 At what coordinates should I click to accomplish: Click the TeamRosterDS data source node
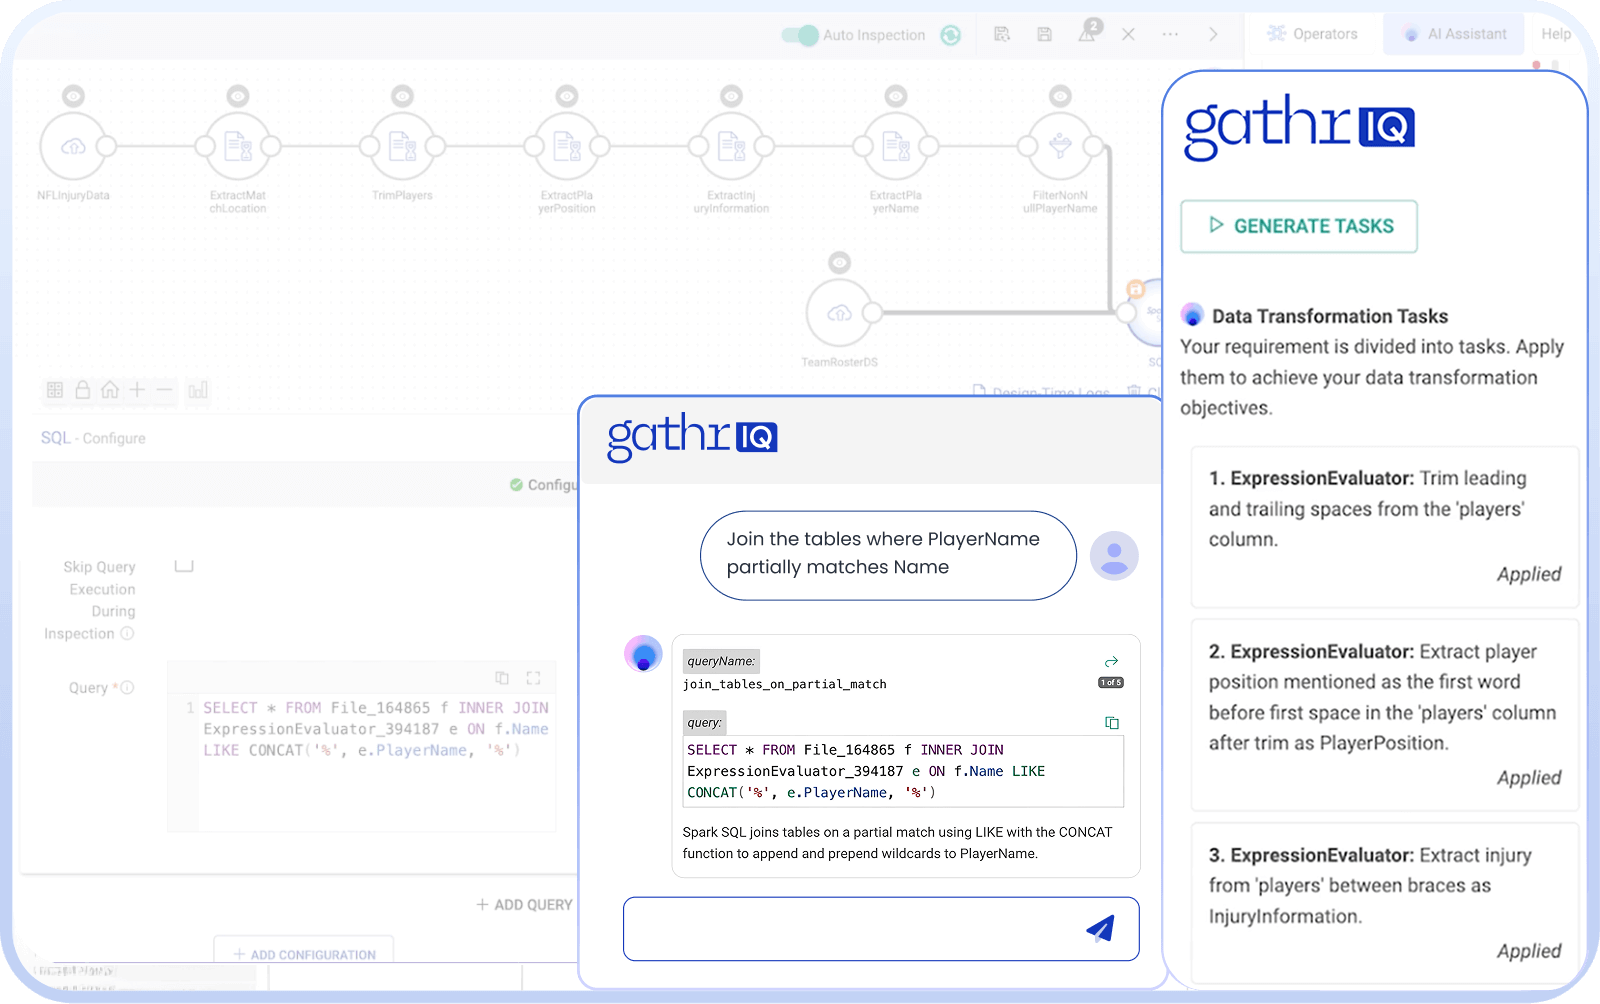839,314
